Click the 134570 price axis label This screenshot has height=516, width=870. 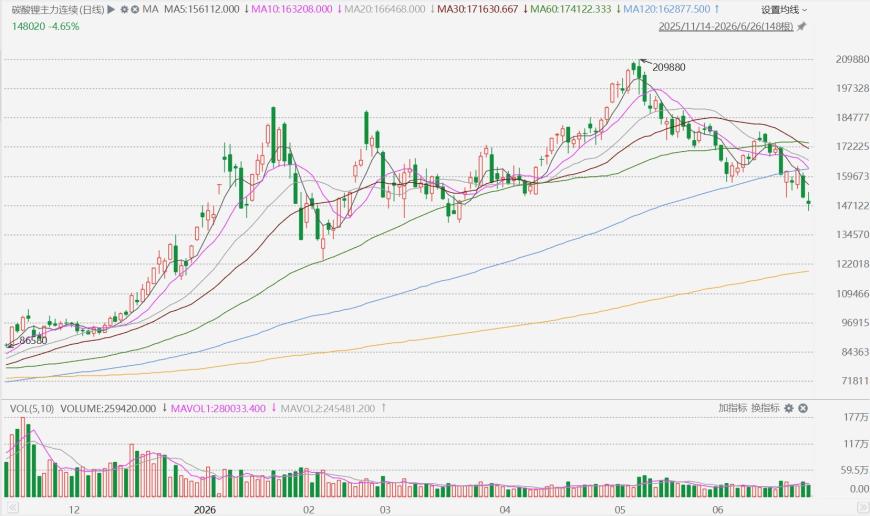pos(852,235)
